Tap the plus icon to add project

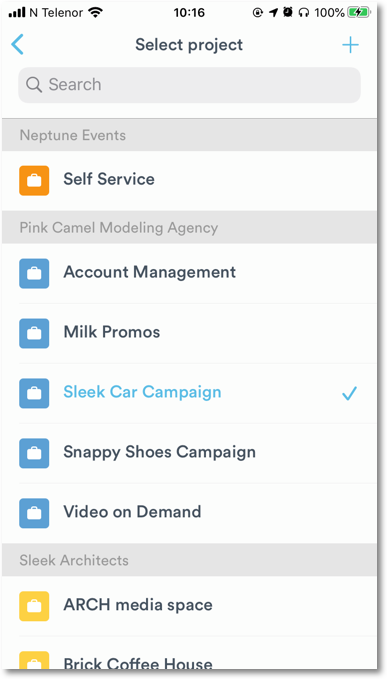click(350, 45)
